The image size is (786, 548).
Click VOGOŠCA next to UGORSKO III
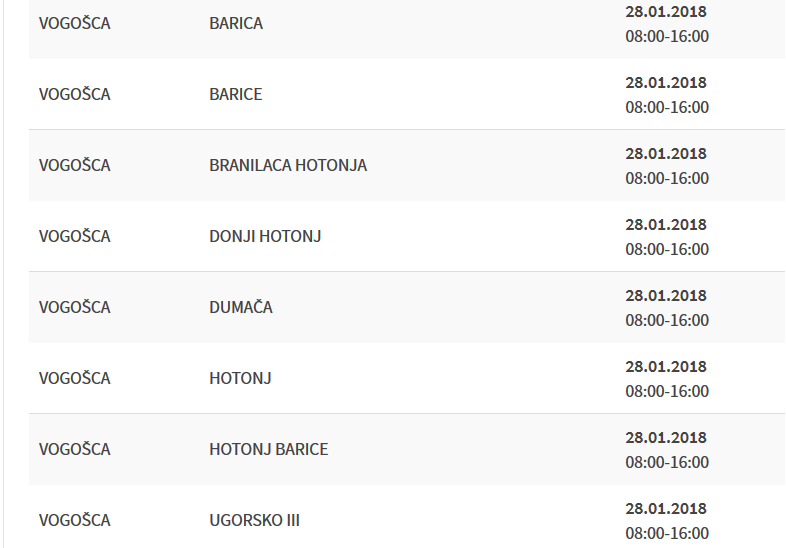[75, 520]
